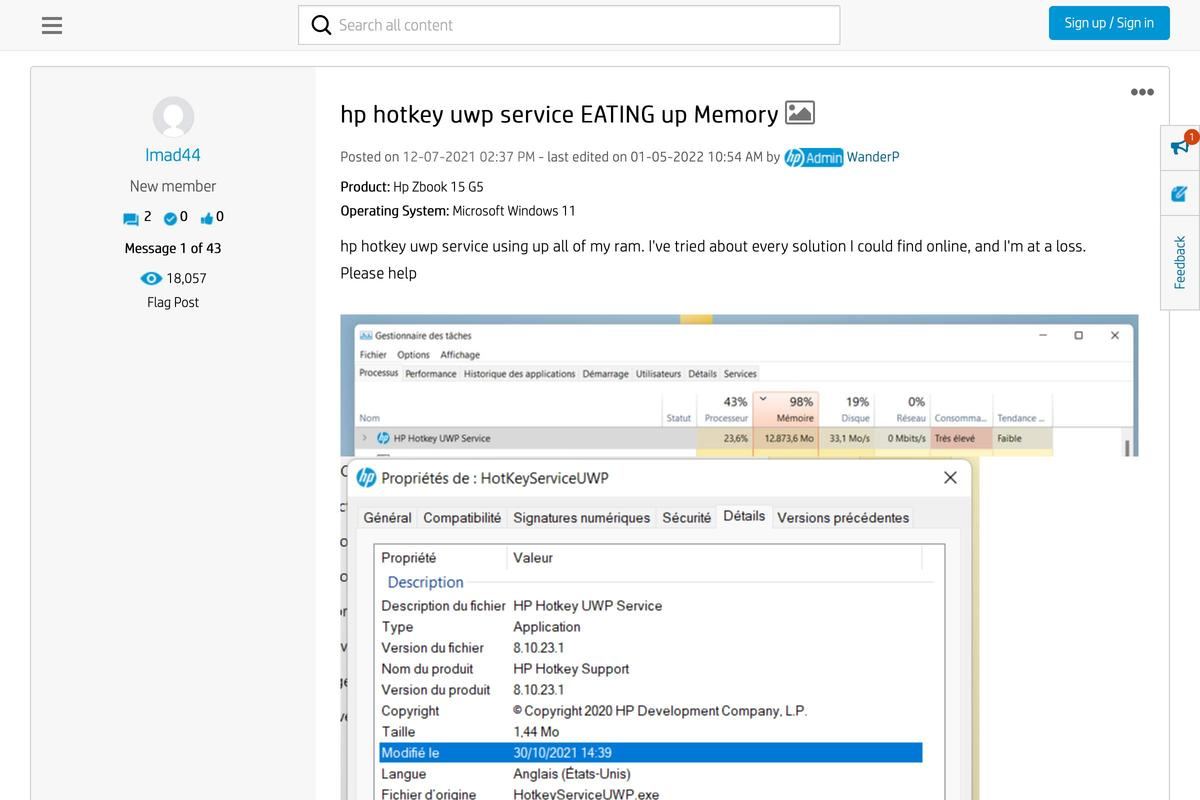Select the Utilisateurs tab
The image size is (1200, 800).
pos(658,374)
